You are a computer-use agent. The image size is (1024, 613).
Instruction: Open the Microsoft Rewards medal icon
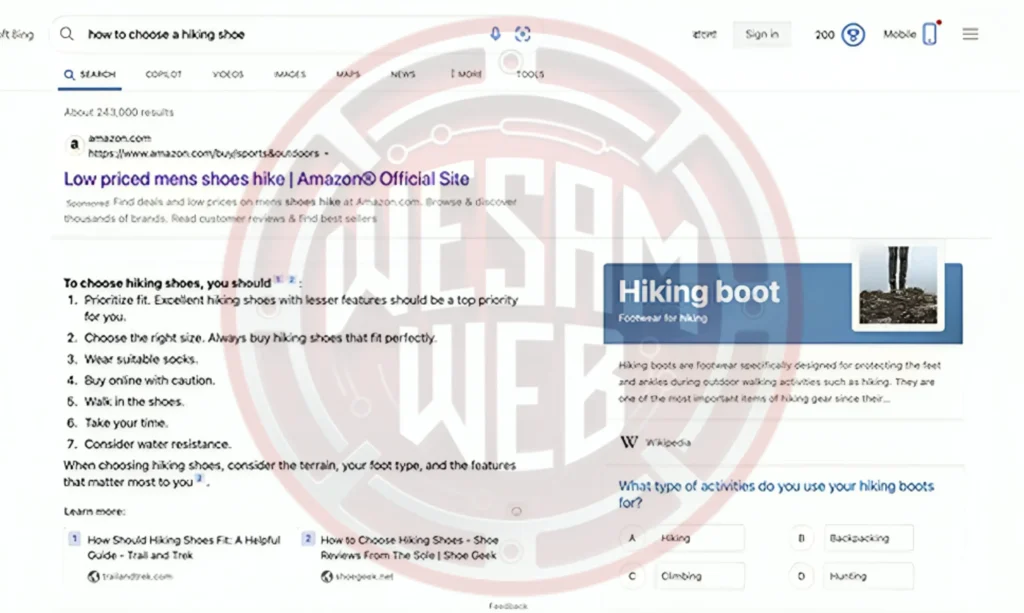853,35
